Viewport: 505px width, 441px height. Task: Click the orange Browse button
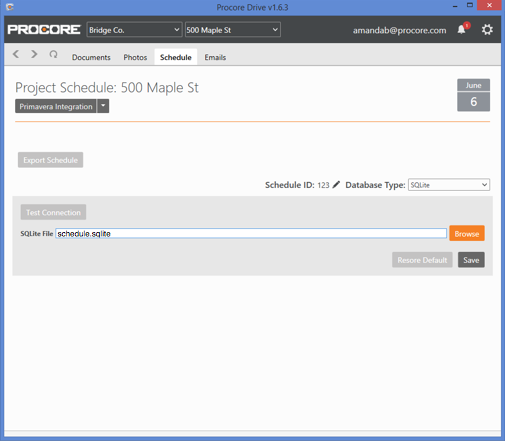coord(467,233)
